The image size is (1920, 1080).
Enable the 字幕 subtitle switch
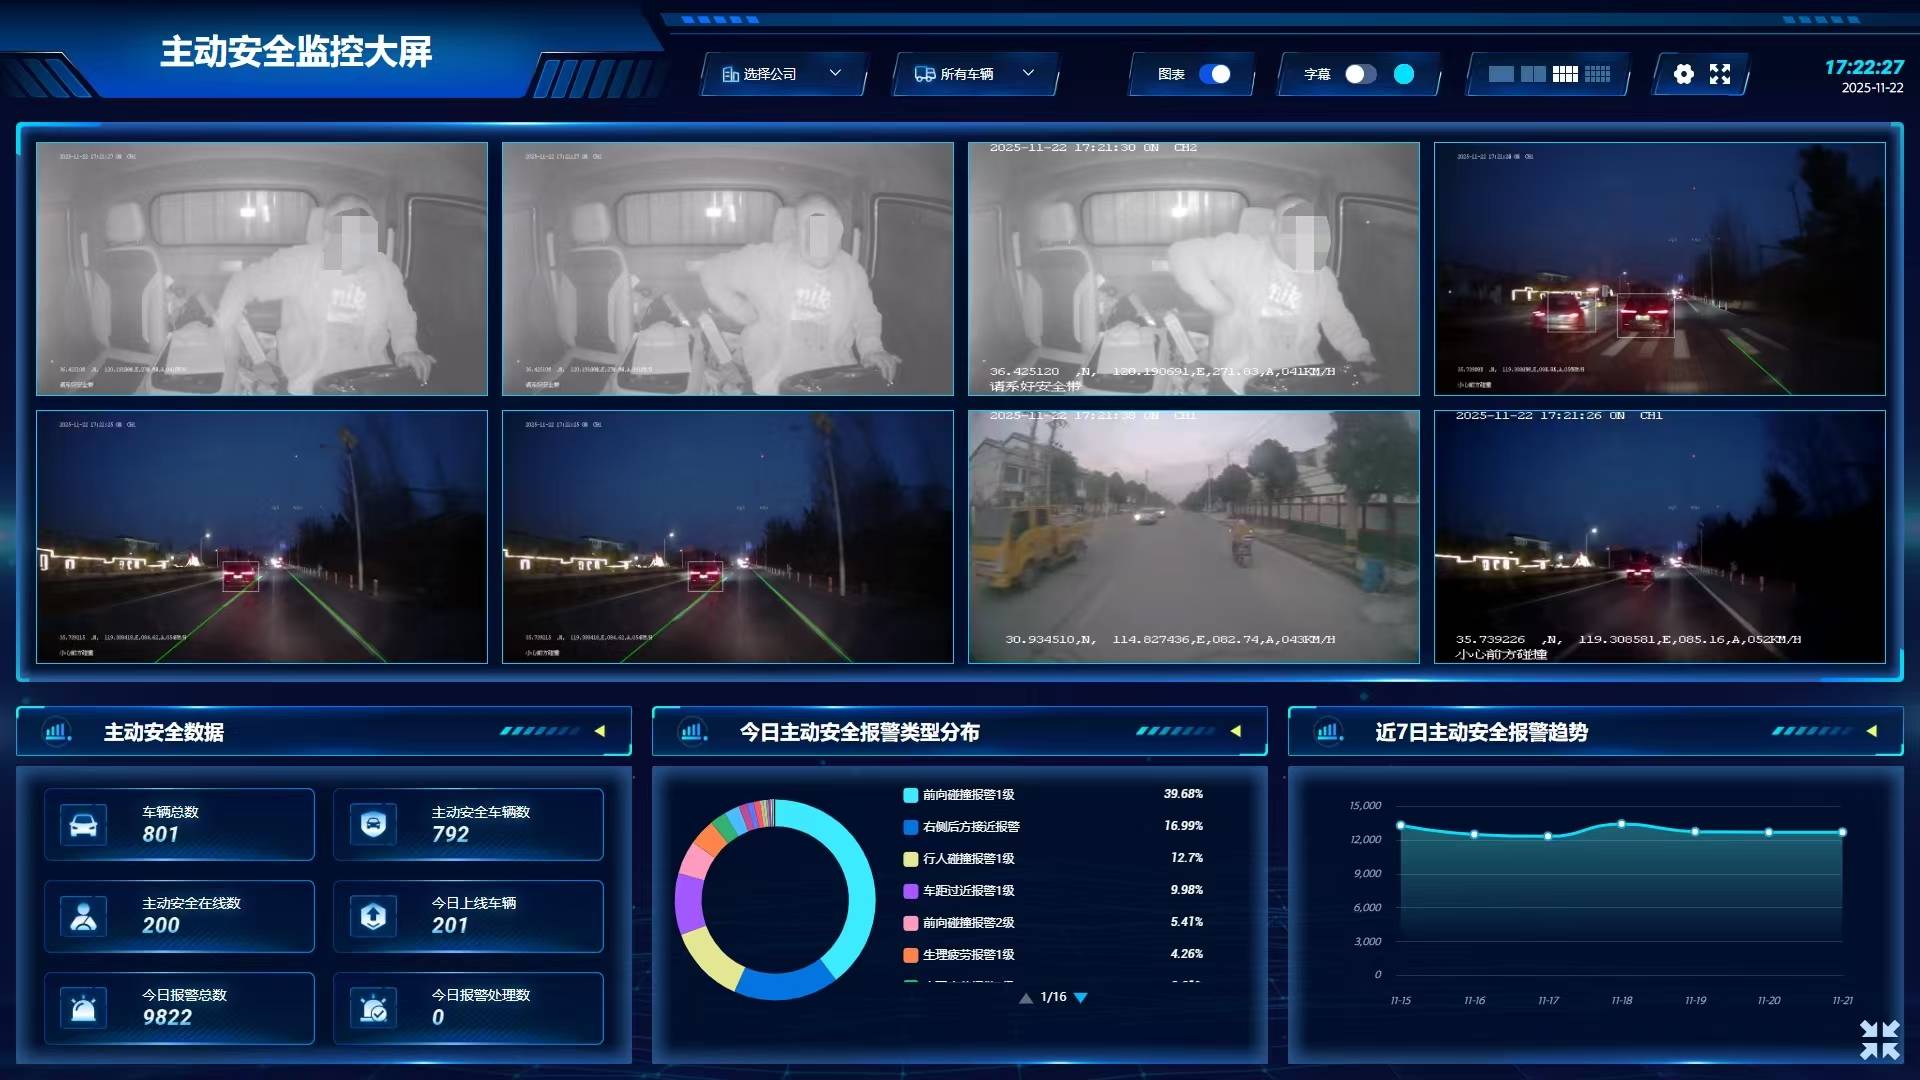(1360, 74)
